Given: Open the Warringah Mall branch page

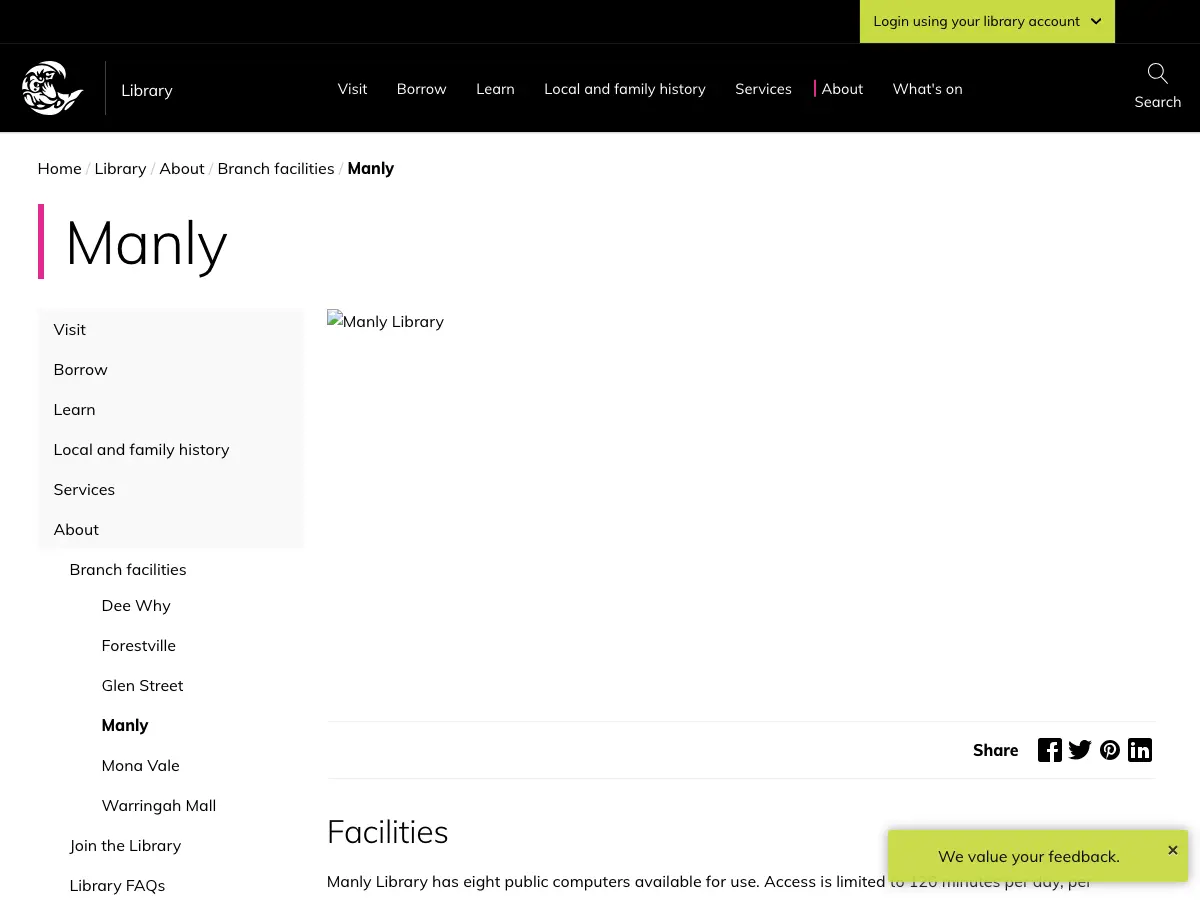Looking at the screenshot, I should pos(158,805).
